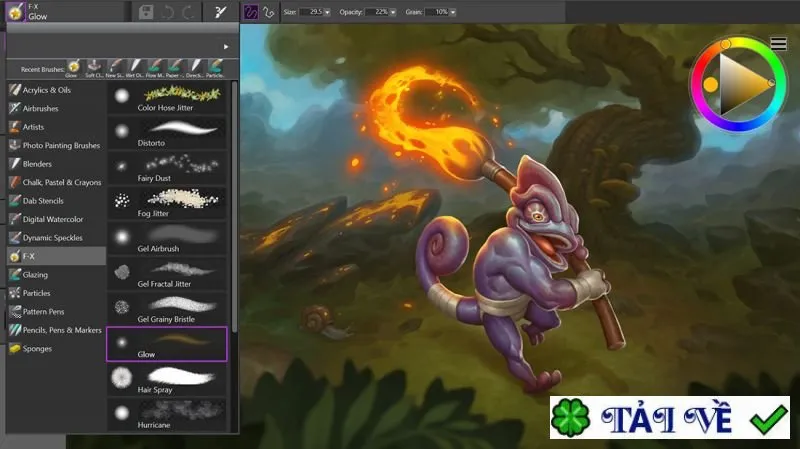Choose the Fairy Dust brush variant
Screen dimensions: 800x449
coord(167,168)
